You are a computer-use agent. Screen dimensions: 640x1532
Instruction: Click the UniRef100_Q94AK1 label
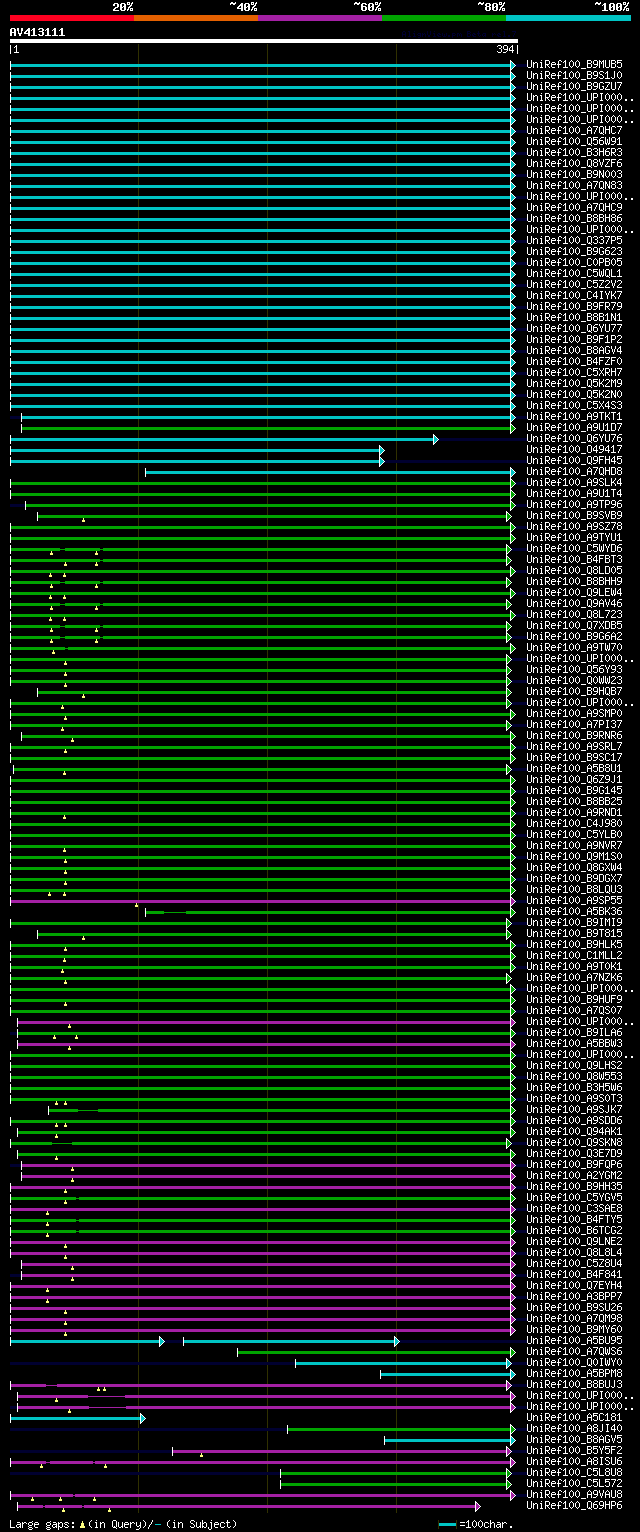(x=574, y=1131)
